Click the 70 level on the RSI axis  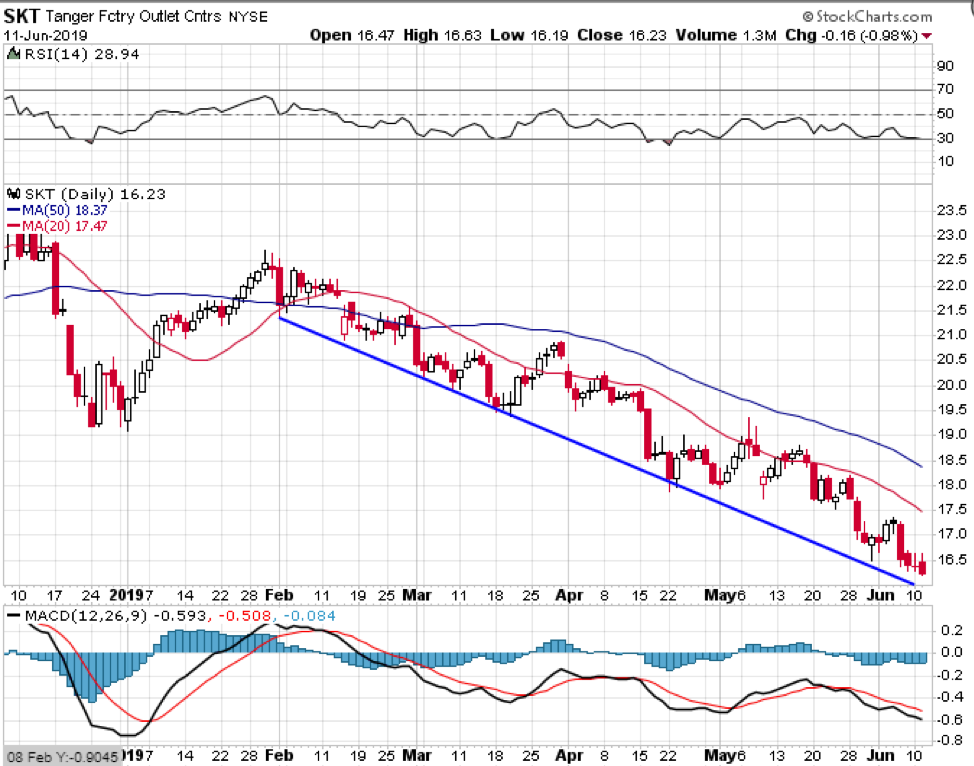[x=945, y=89]
